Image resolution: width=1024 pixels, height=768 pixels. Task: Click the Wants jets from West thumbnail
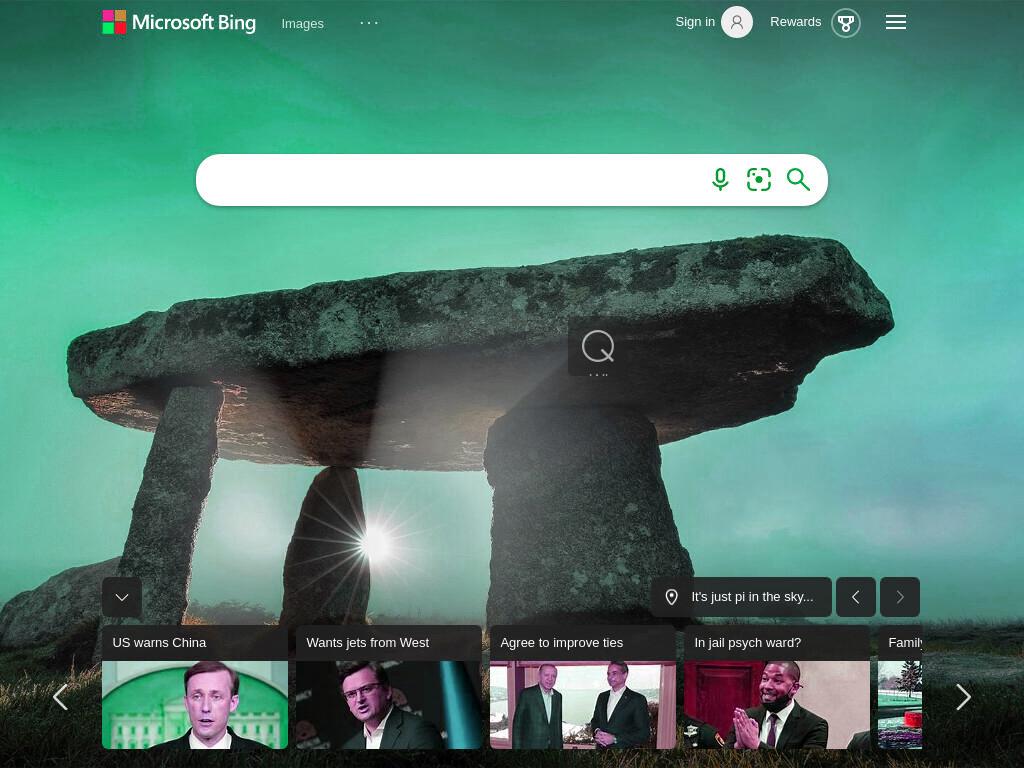(389, 705)
